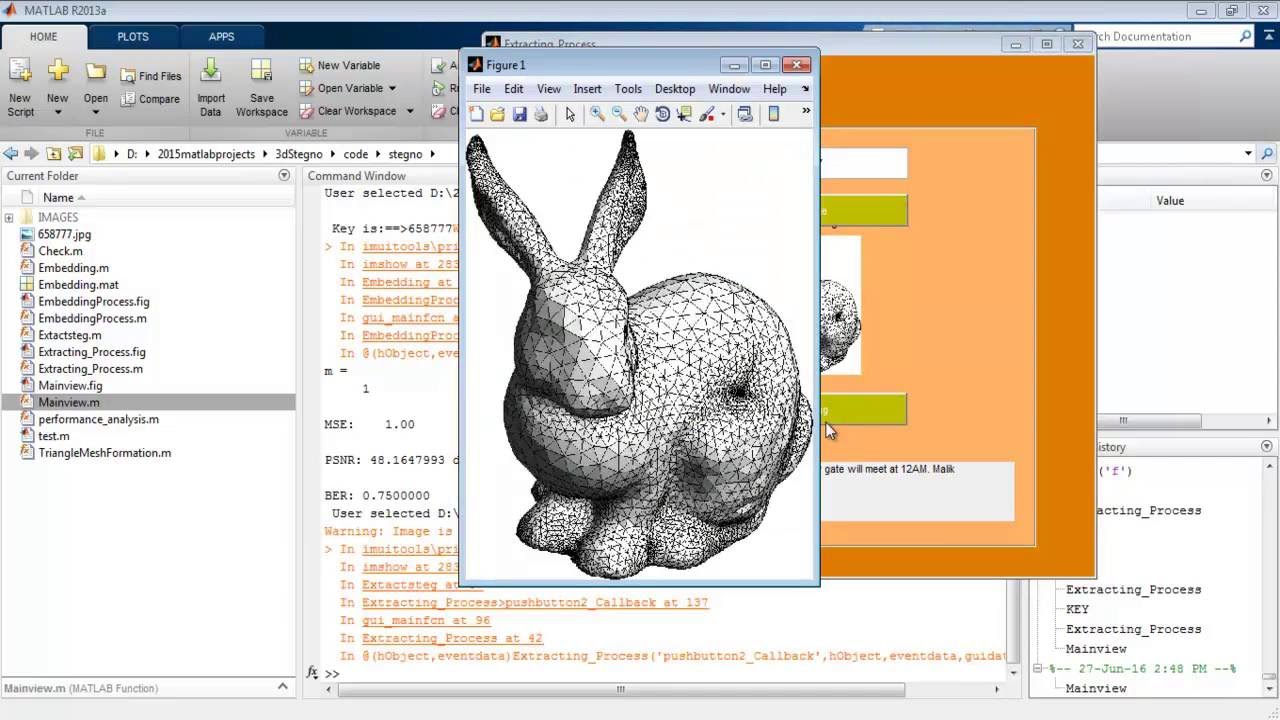Select Extactsteg.m file
1280x720 pixels.
pos(69,335)
